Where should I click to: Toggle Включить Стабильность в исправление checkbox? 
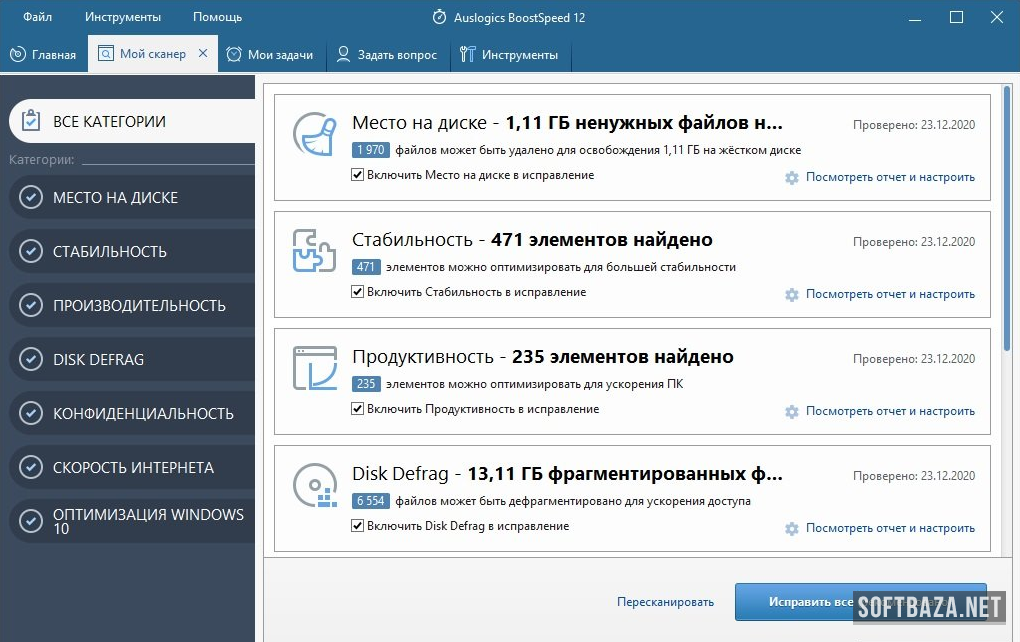358,292
